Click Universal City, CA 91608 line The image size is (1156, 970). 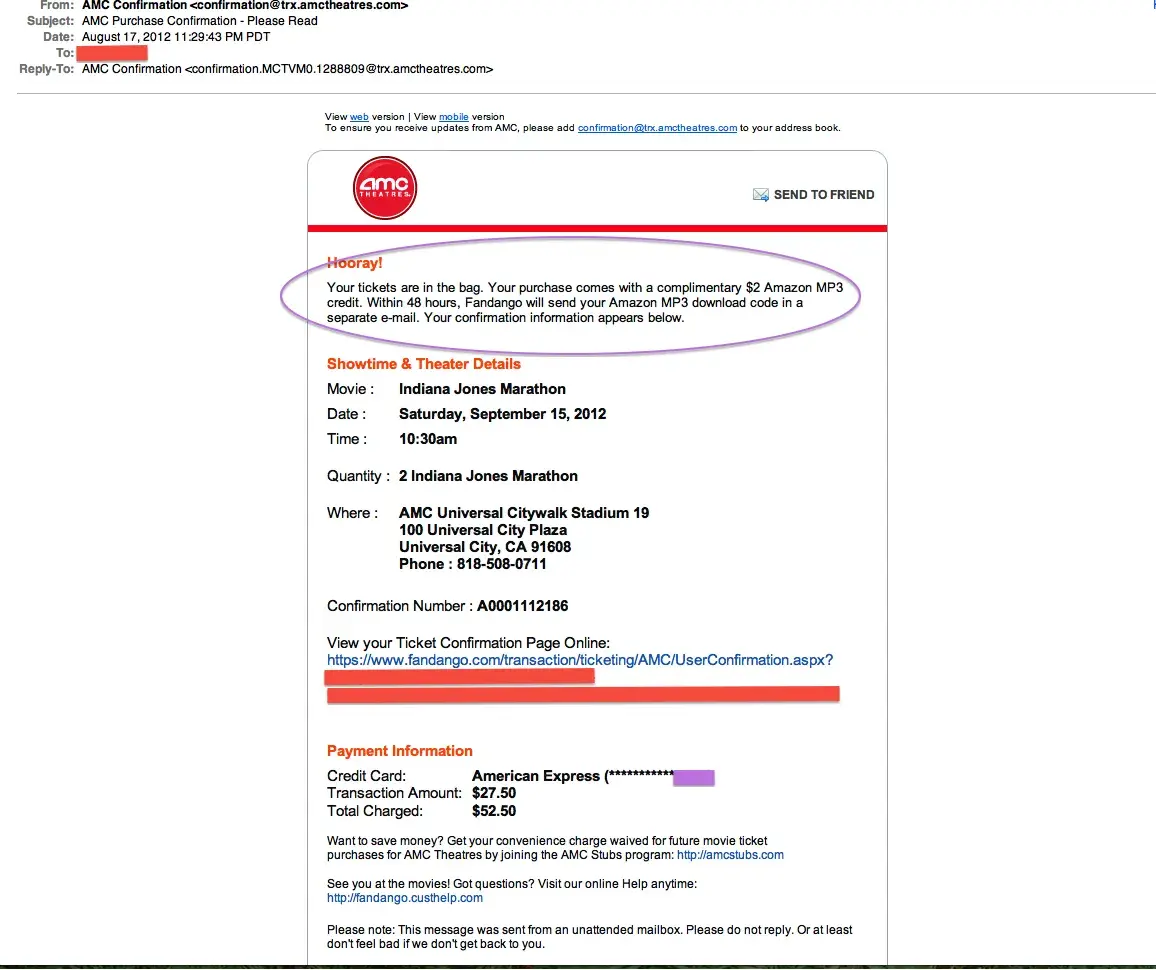coord(484,546)
